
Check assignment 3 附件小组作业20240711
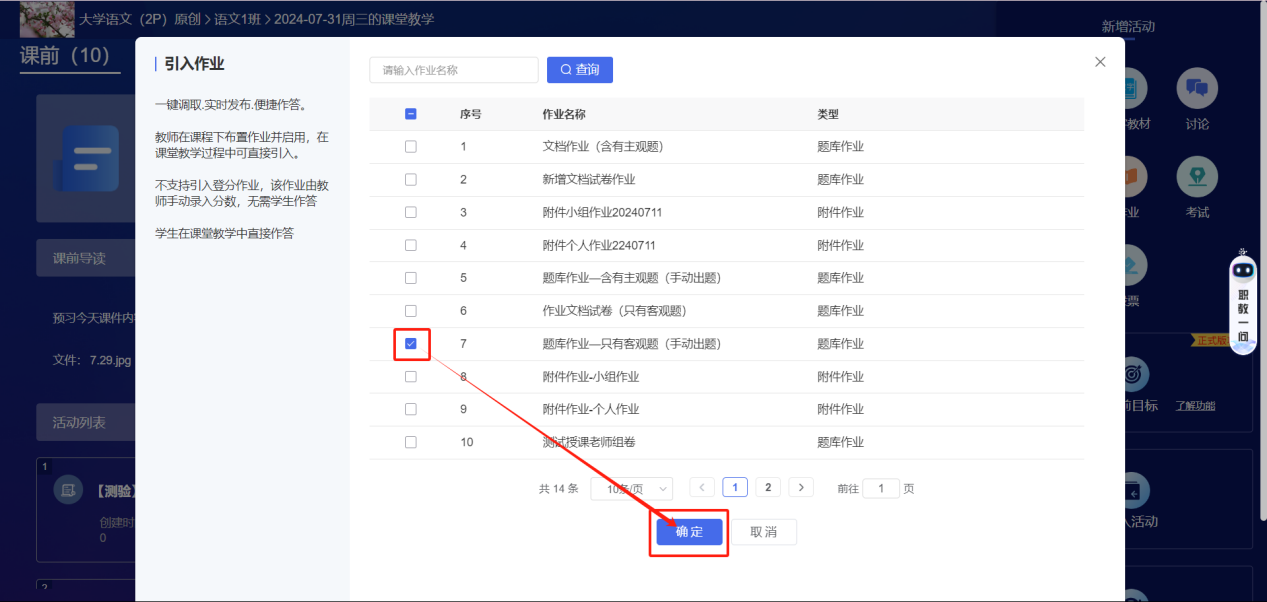tap(411, 211)
